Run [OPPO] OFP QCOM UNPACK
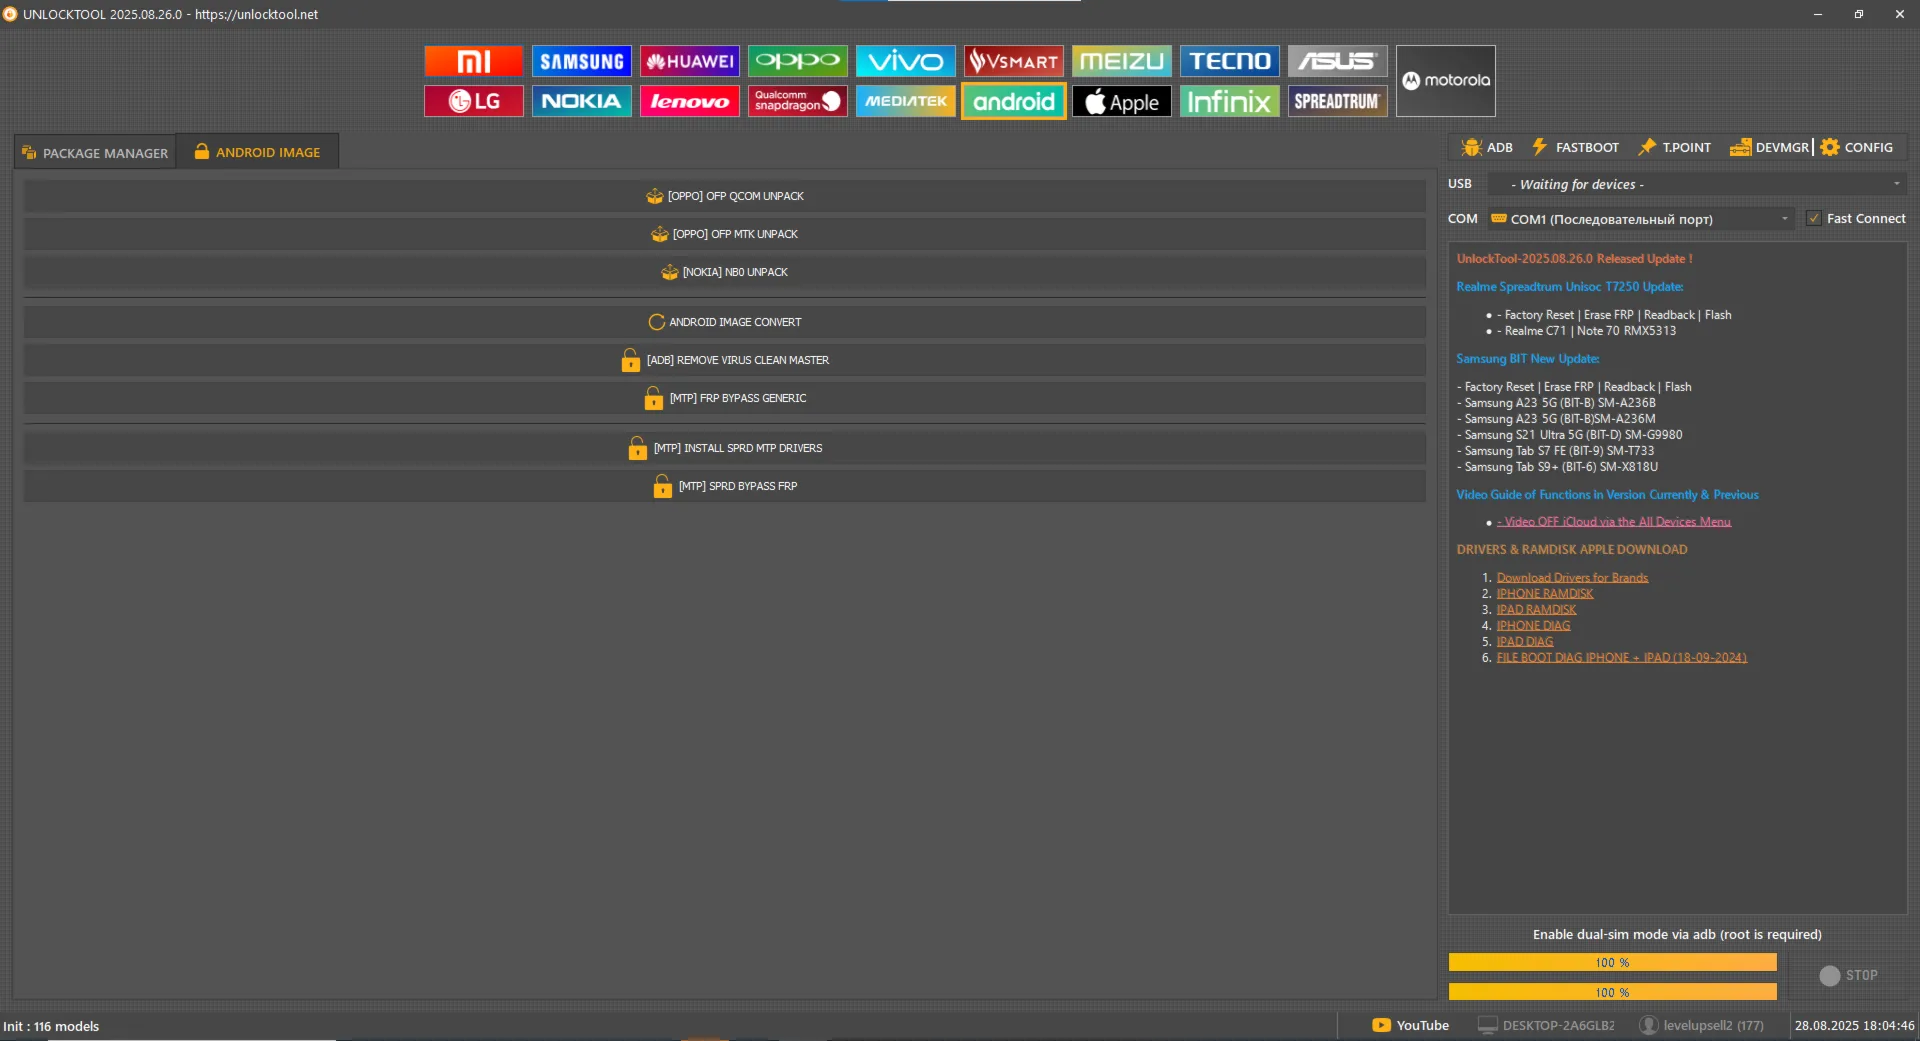 pos(725,196)
